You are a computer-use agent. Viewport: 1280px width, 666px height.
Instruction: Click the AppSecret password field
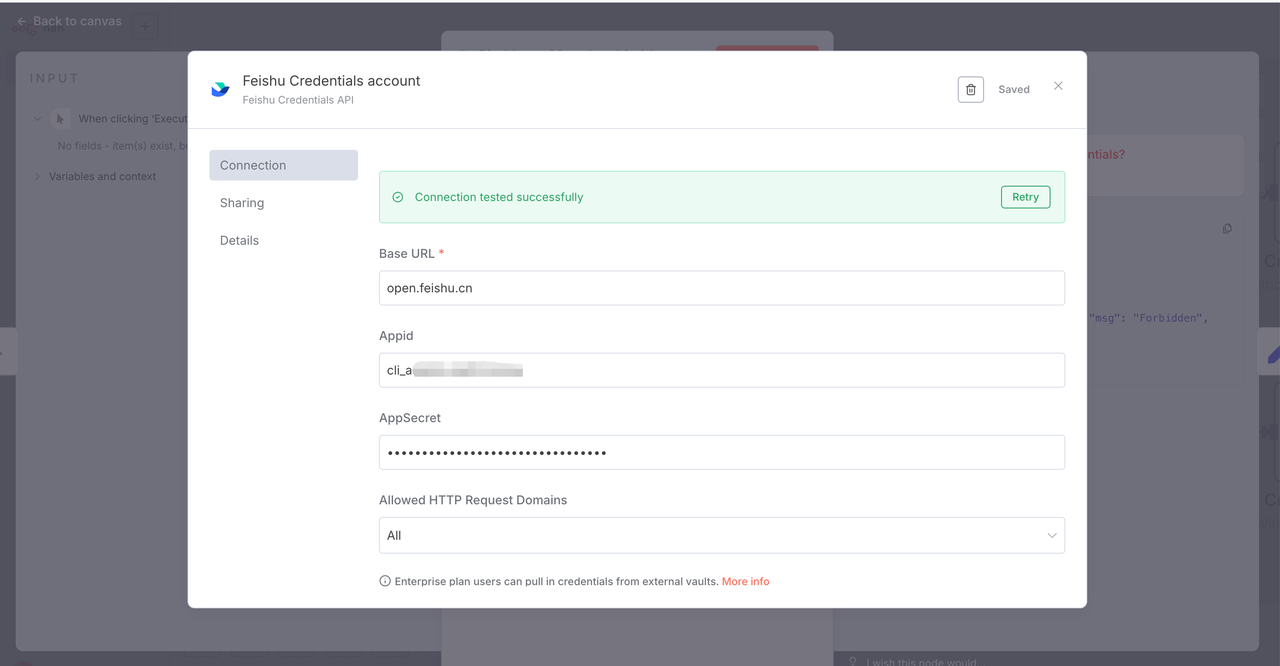pyautogui.click(x=721, y=452)
